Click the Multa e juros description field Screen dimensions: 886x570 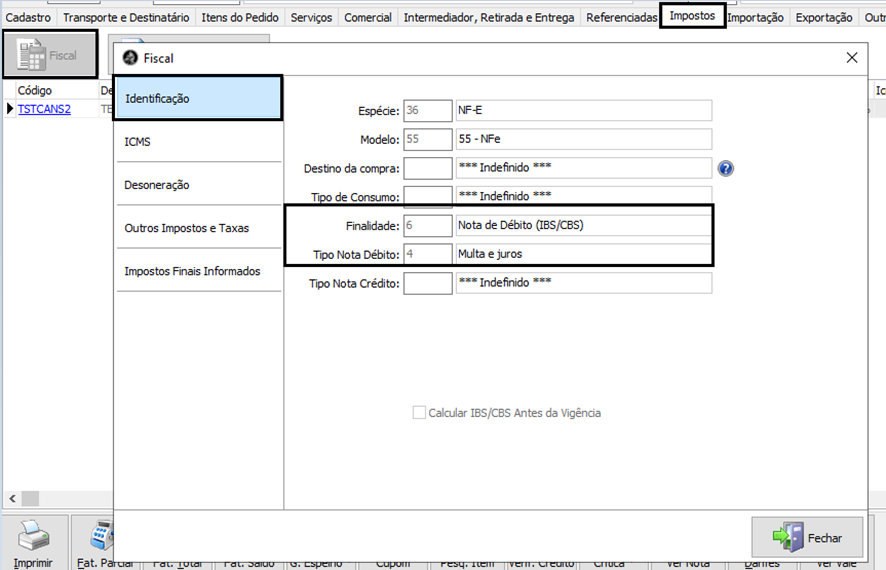coord(584,254)
